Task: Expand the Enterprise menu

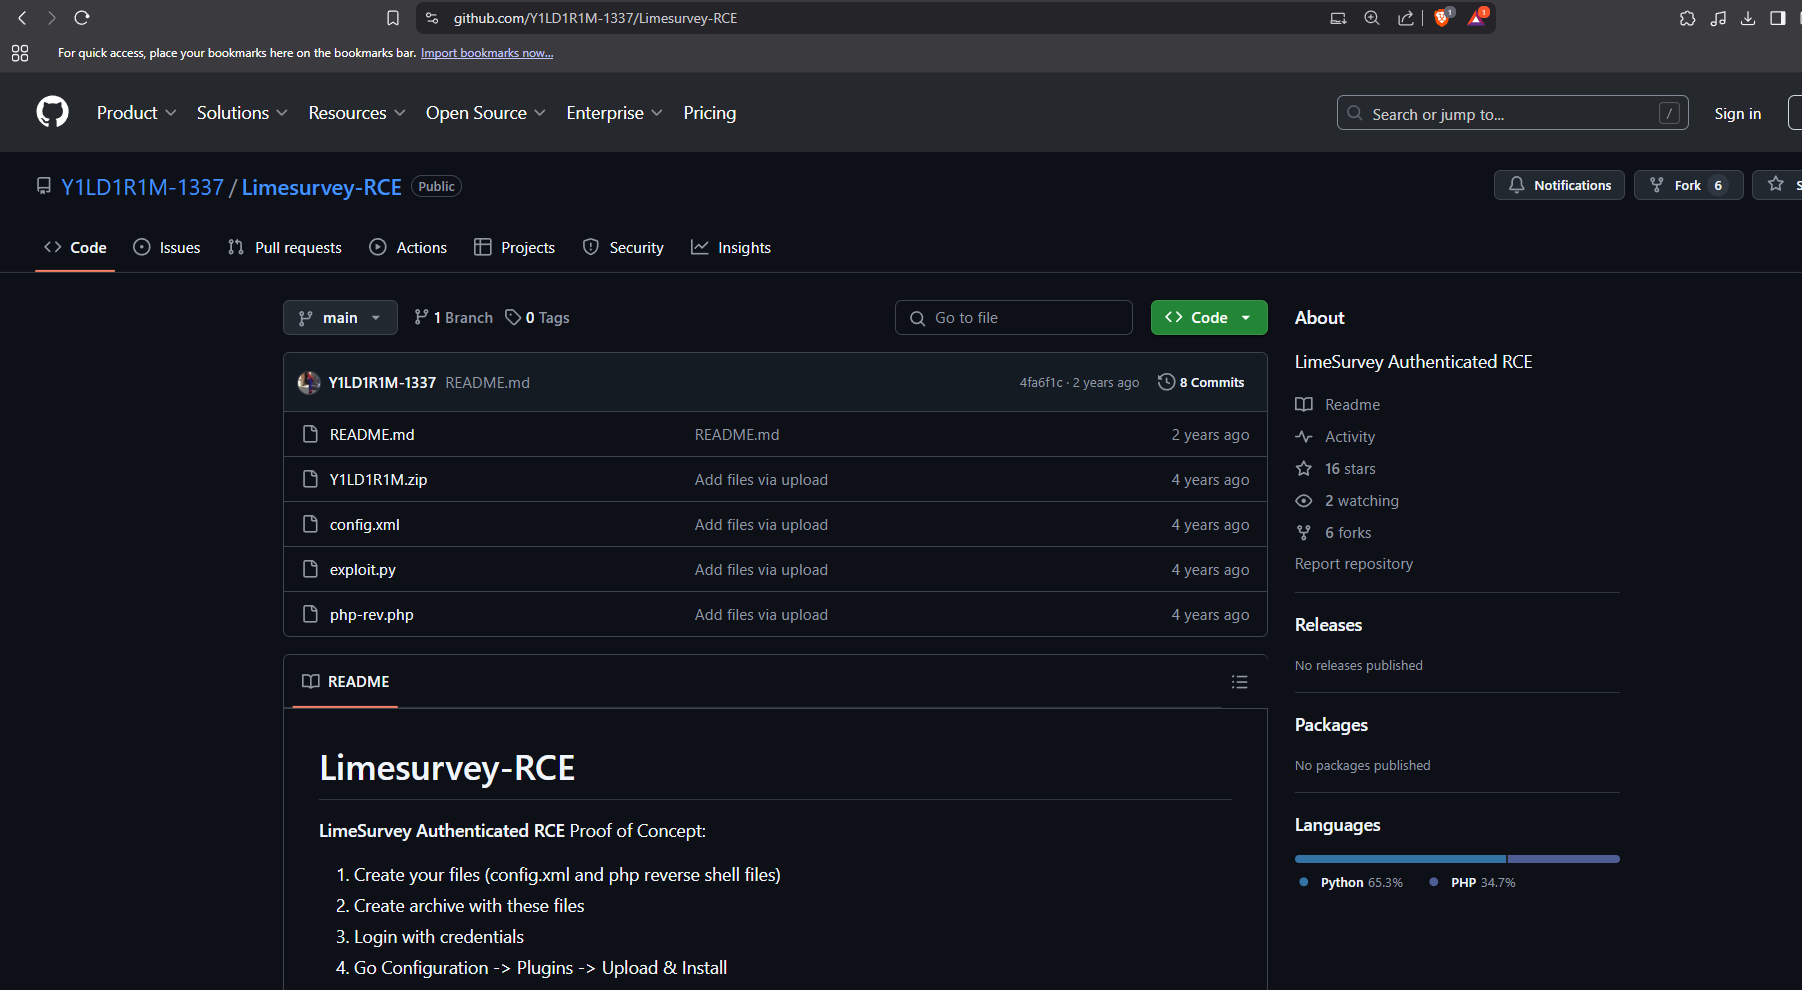Action: coord(615,113)
